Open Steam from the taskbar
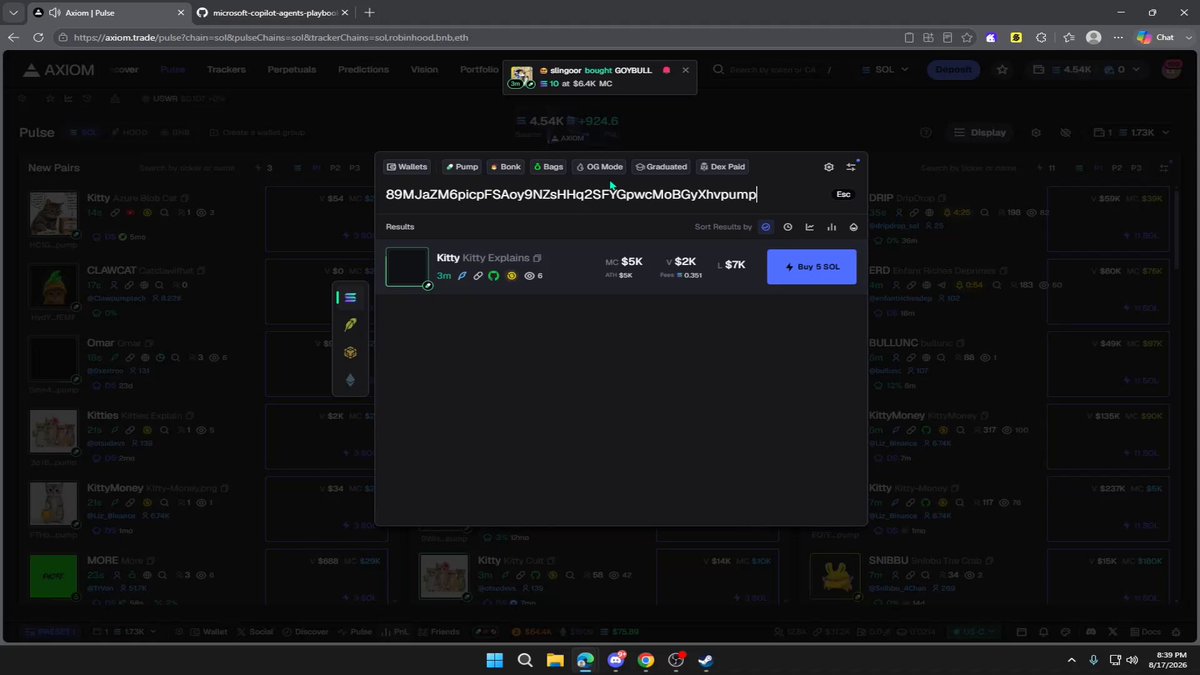1200x675 pixels. (706, 660)
